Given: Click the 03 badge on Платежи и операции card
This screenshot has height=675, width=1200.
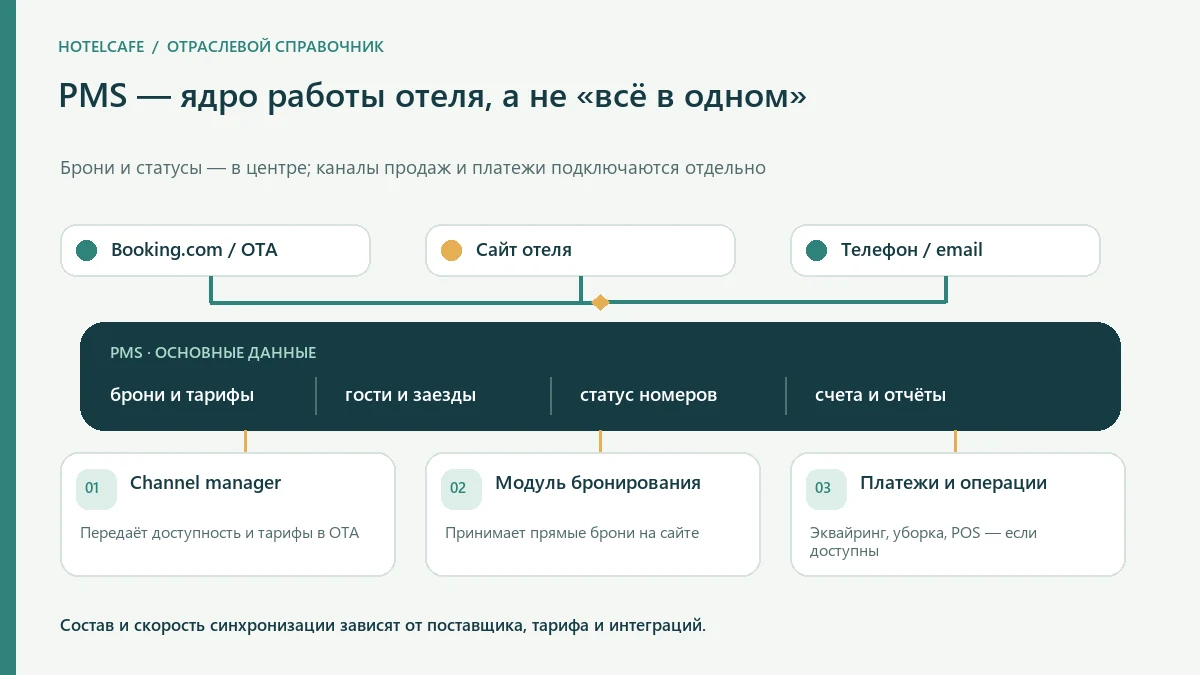Looking at the screenshot, I should pos(827,488).
